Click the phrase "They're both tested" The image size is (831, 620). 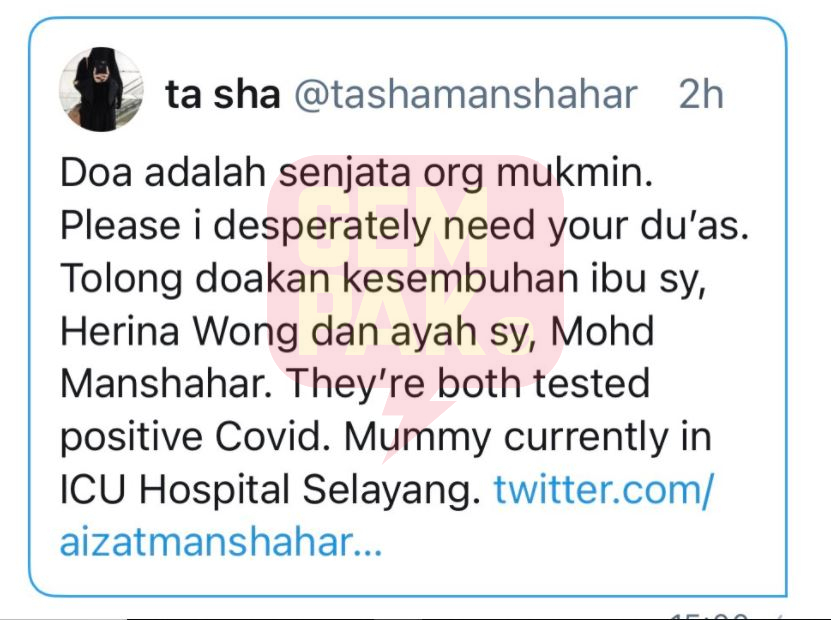pos(468,384)
